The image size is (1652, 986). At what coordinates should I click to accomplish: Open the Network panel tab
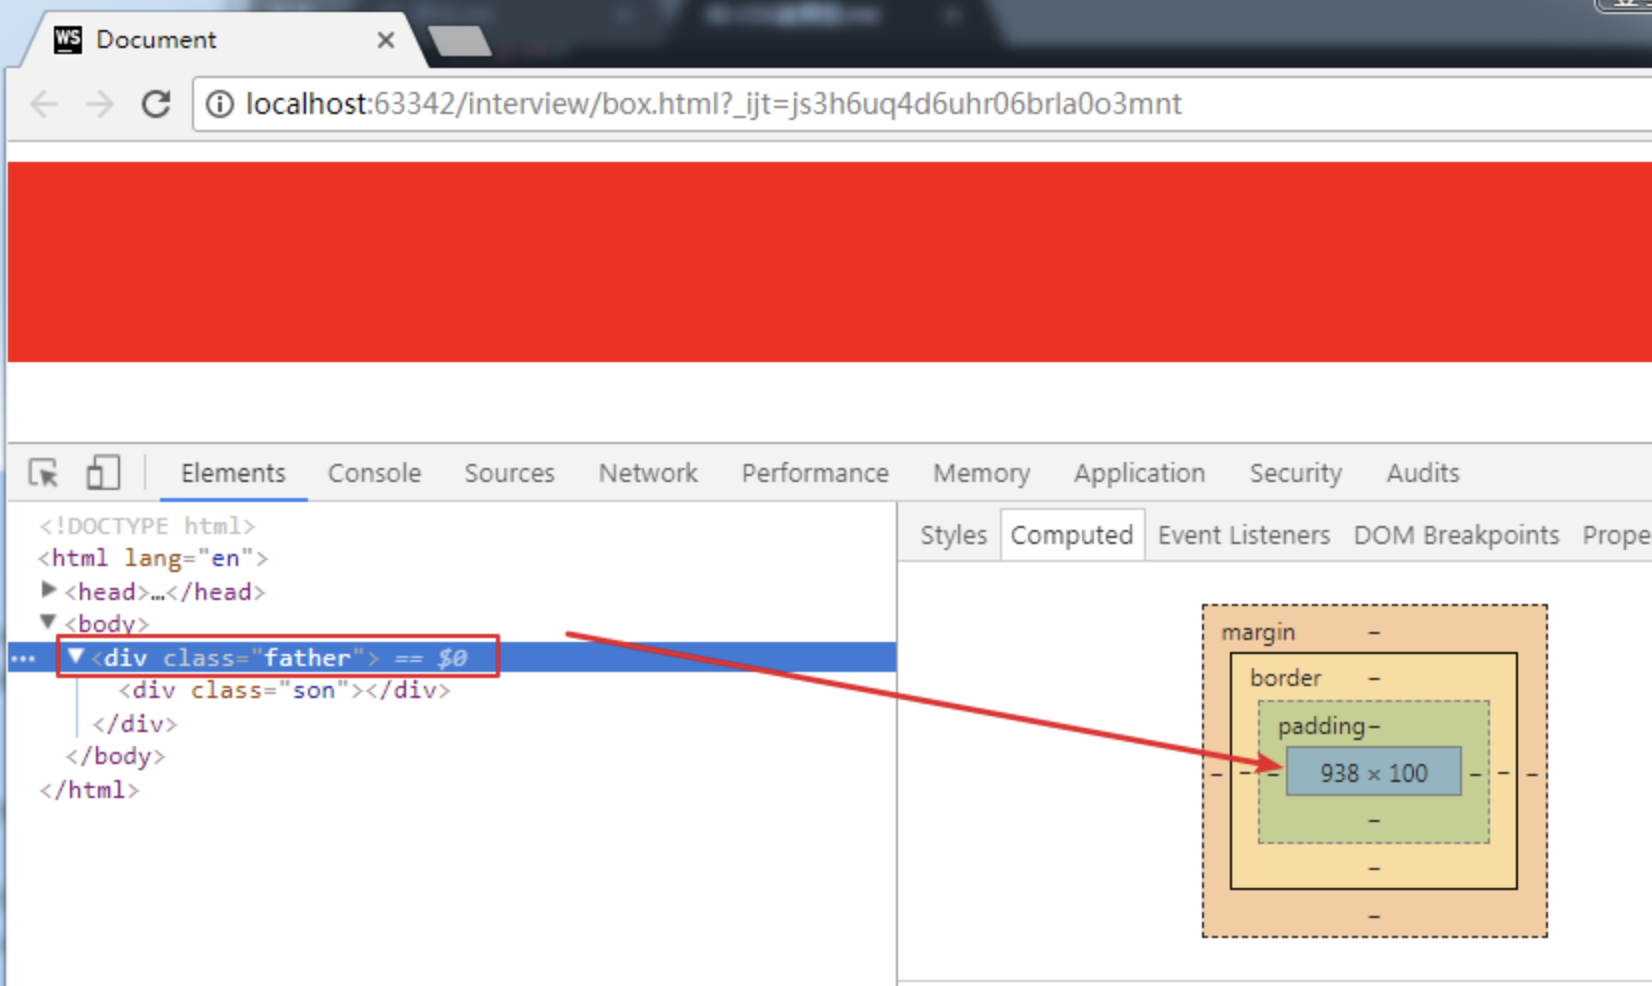pos(648,473)
